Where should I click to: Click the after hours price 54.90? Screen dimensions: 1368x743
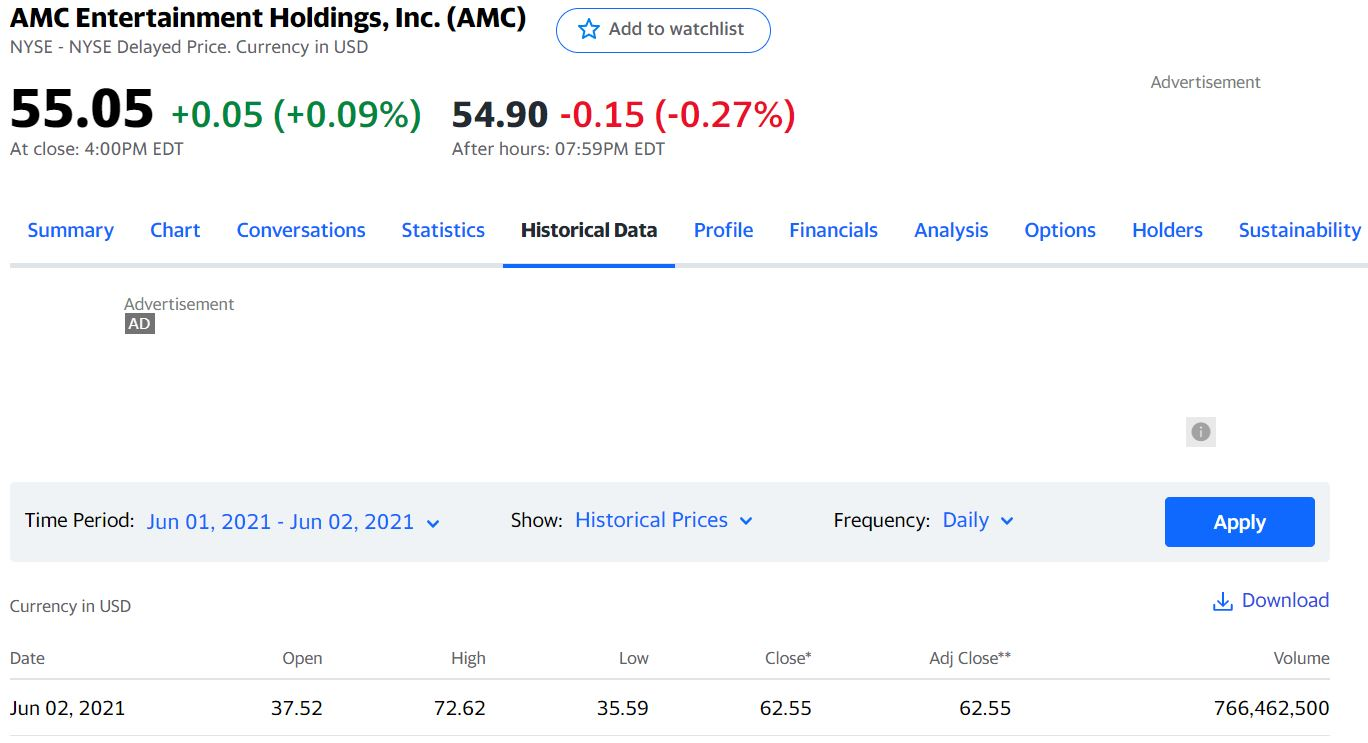click(500, 115)
